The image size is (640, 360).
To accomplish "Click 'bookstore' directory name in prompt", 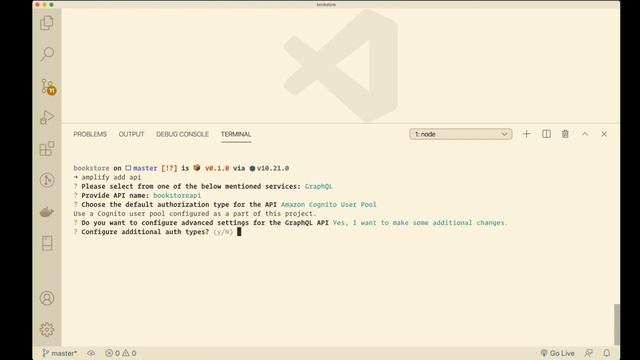I will click(x=91, y=168).
